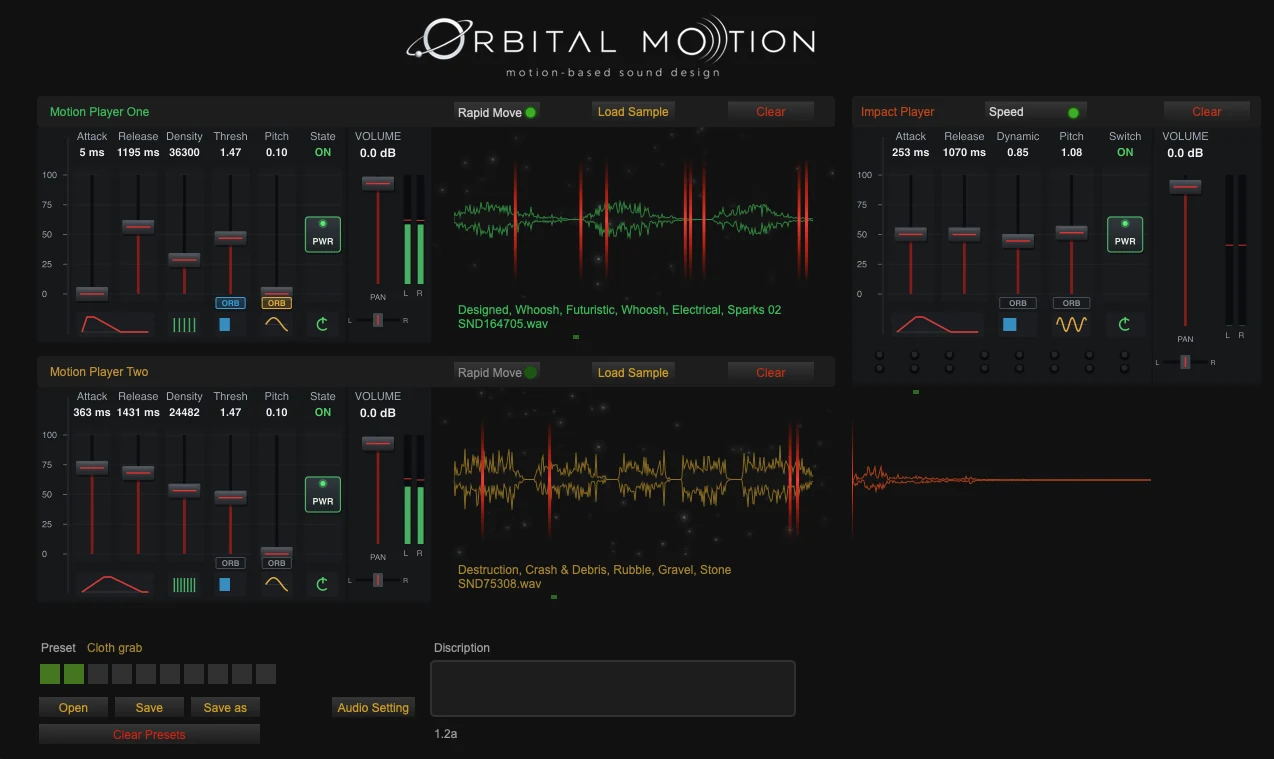
Task: Click the Density fader handle in Motion Player One
Action: (184, 260)
